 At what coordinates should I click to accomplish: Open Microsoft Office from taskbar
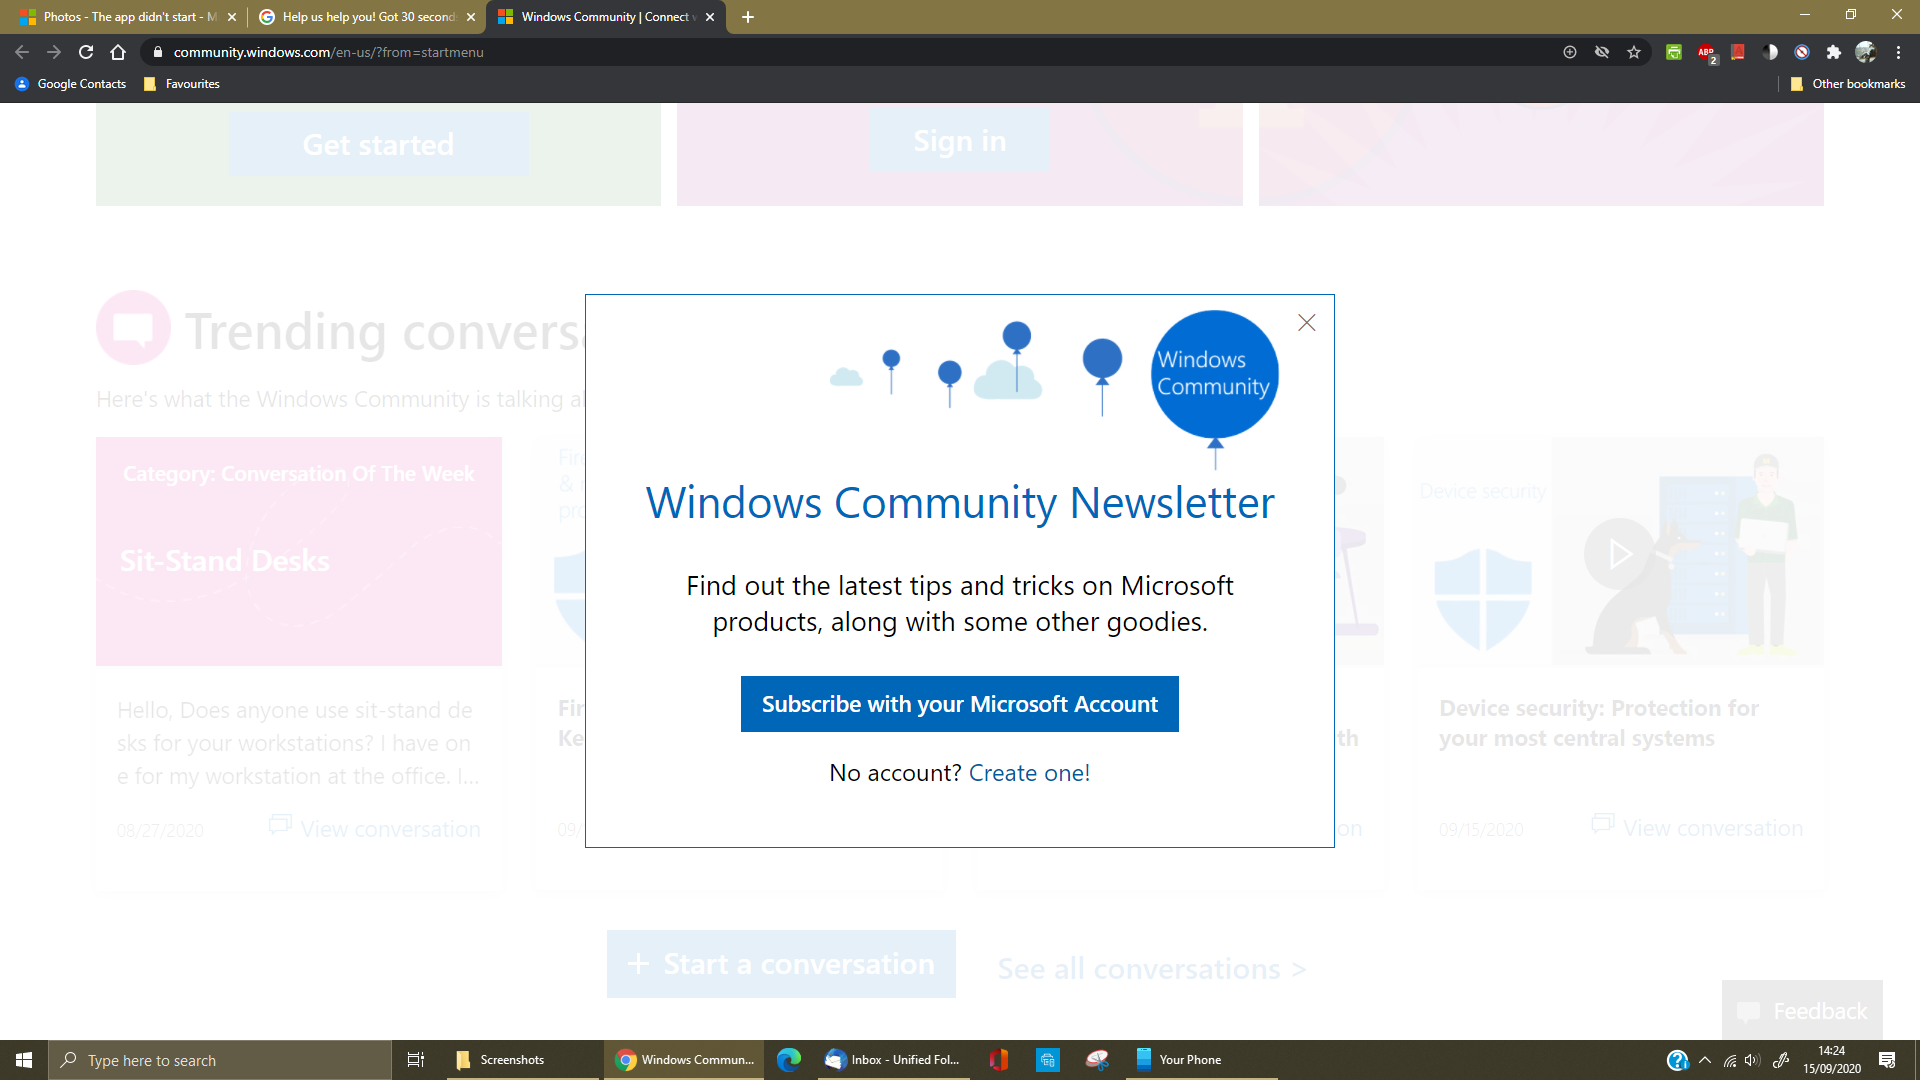coord(998,1060)
